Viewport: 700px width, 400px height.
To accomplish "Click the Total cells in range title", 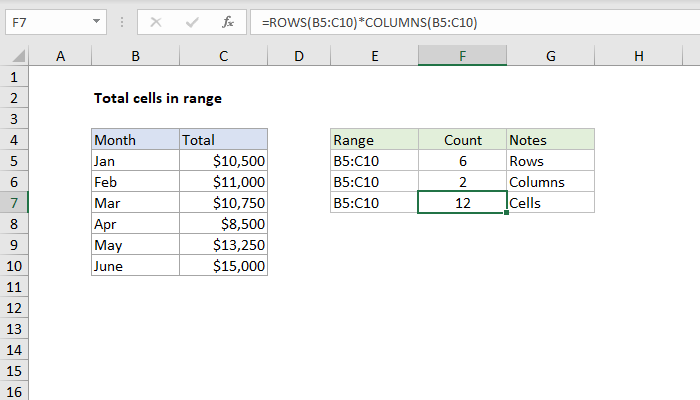I will coord(157,98).
